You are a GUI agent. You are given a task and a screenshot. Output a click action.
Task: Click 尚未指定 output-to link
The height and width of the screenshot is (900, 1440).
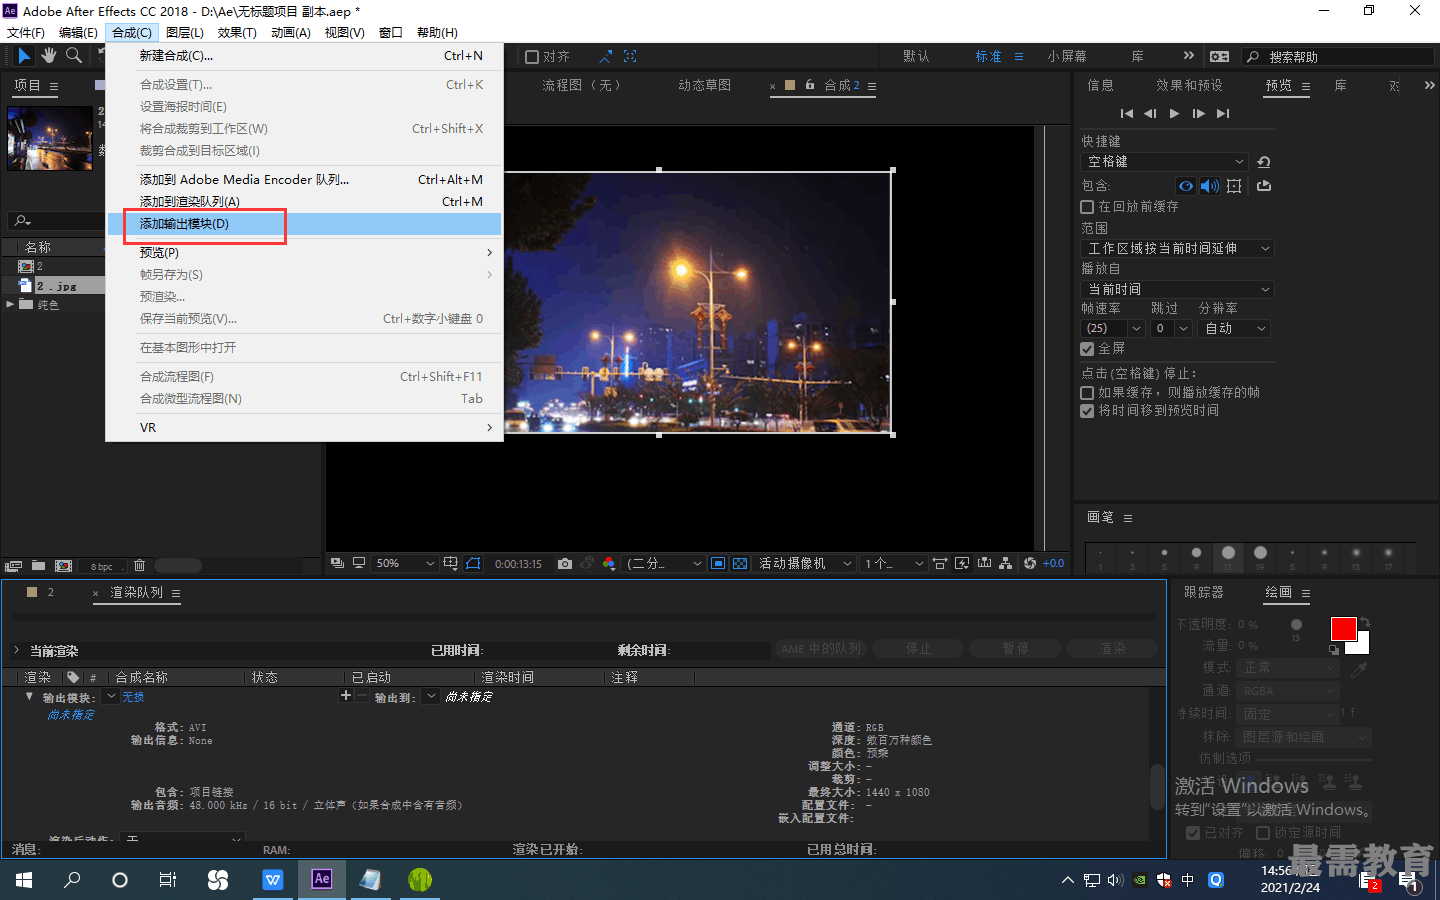coord(469,697)
